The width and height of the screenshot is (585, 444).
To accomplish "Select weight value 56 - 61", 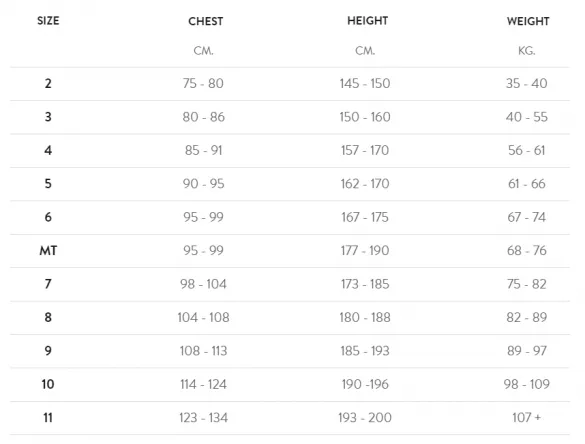I will [526, 150].
